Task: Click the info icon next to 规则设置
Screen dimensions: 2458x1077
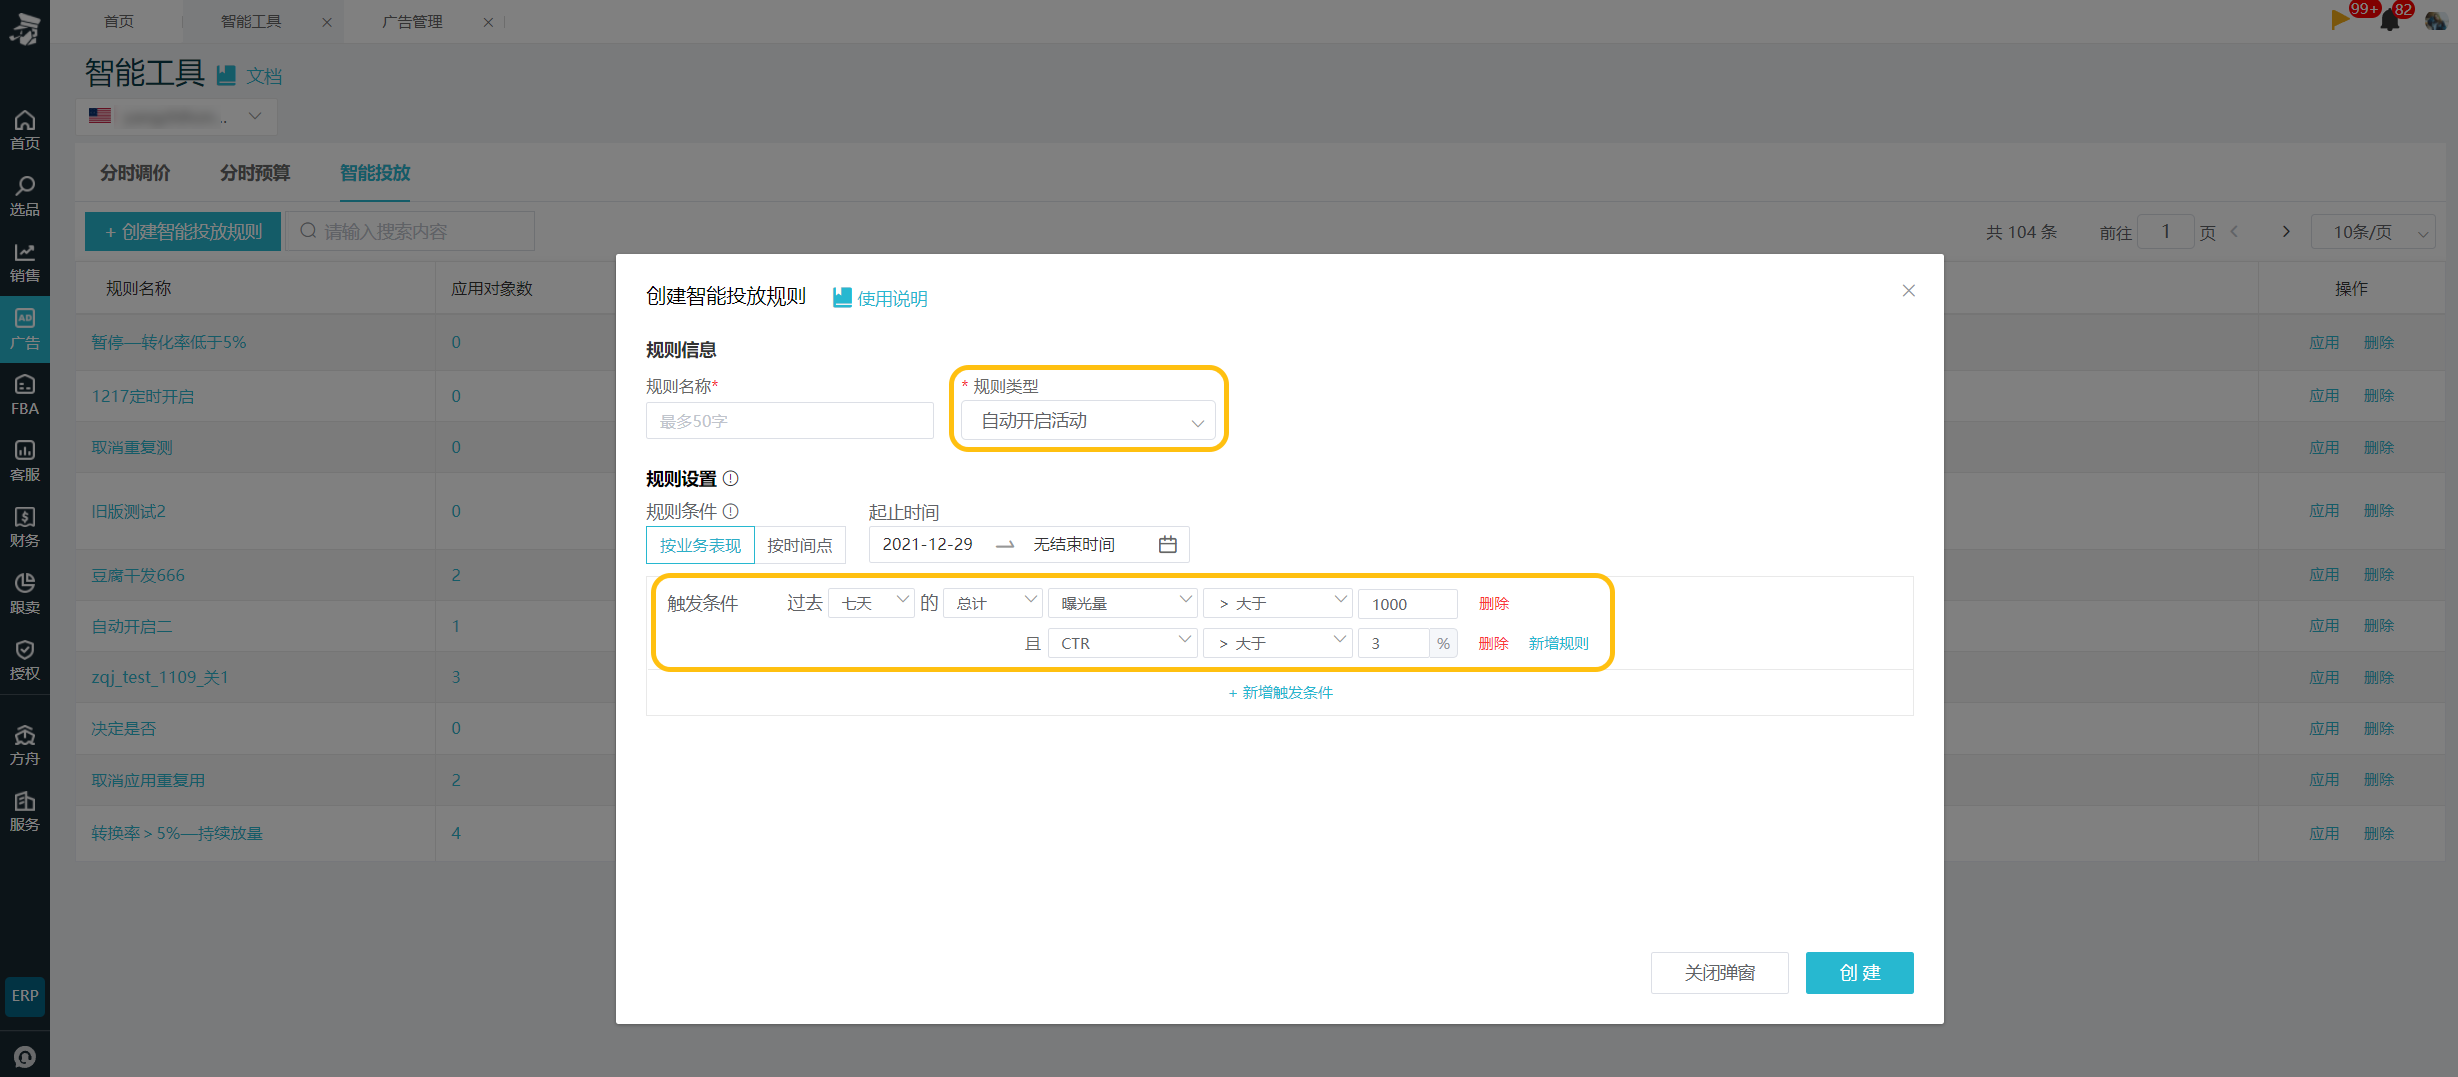Action: click(731, 478)
